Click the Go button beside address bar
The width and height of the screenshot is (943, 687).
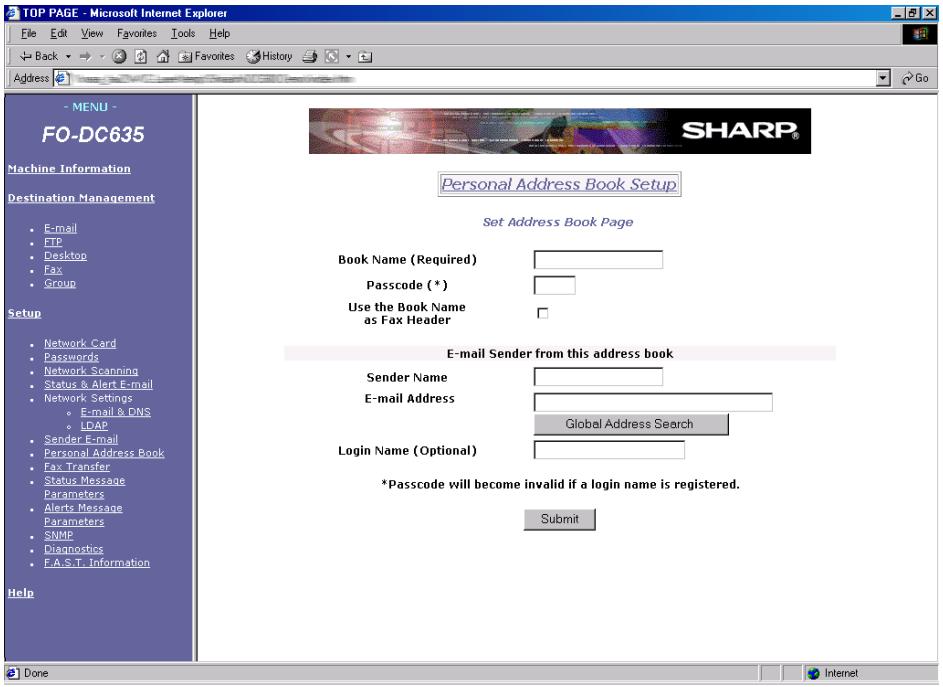(915, 78)
